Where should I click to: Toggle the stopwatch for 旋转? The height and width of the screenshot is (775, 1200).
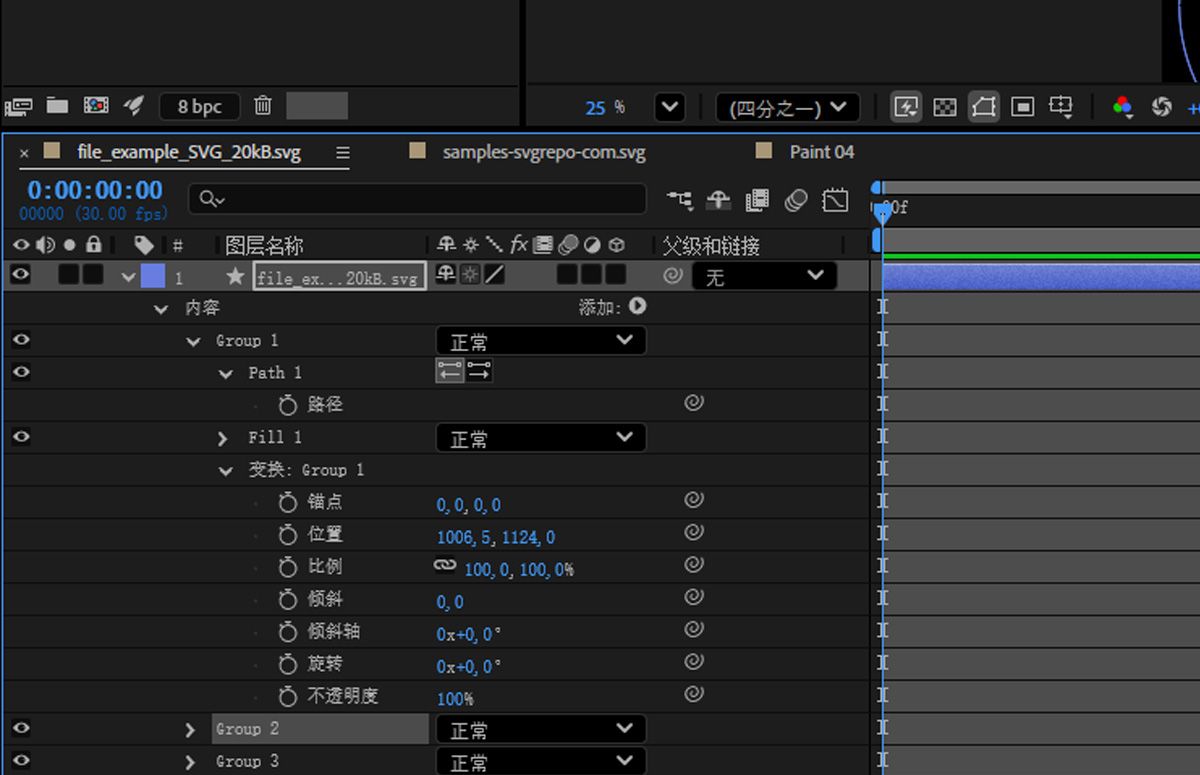pyautogui.click(x=288, y=664)
